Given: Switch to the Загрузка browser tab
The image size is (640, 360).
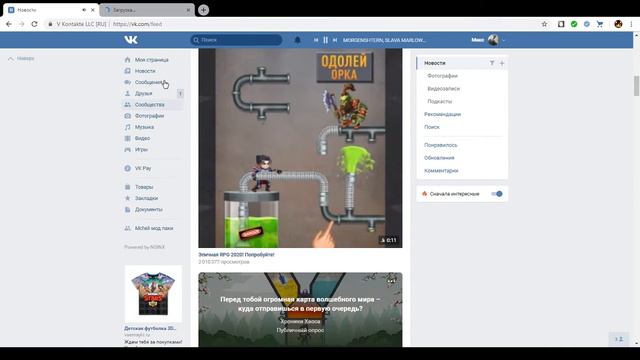Looking at the screenshot, I should pyautogui.click(x=143, y=10).
